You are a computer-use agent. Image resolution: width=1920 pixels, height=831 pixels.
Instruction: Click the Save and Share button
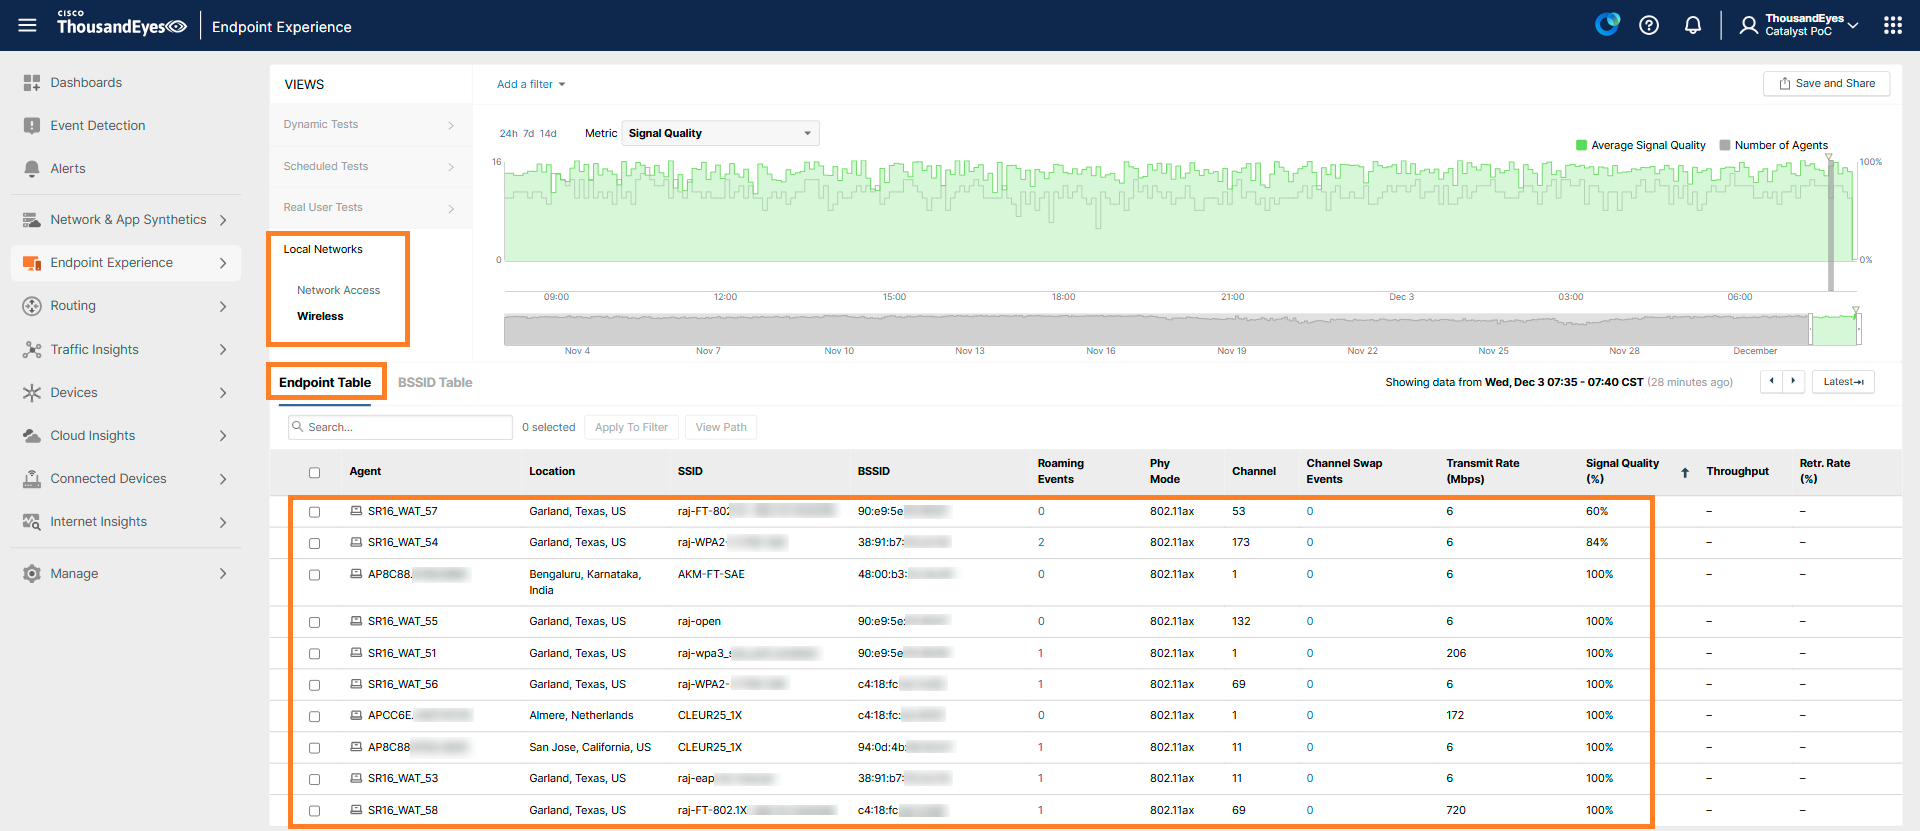click(x=1826, y=84)
